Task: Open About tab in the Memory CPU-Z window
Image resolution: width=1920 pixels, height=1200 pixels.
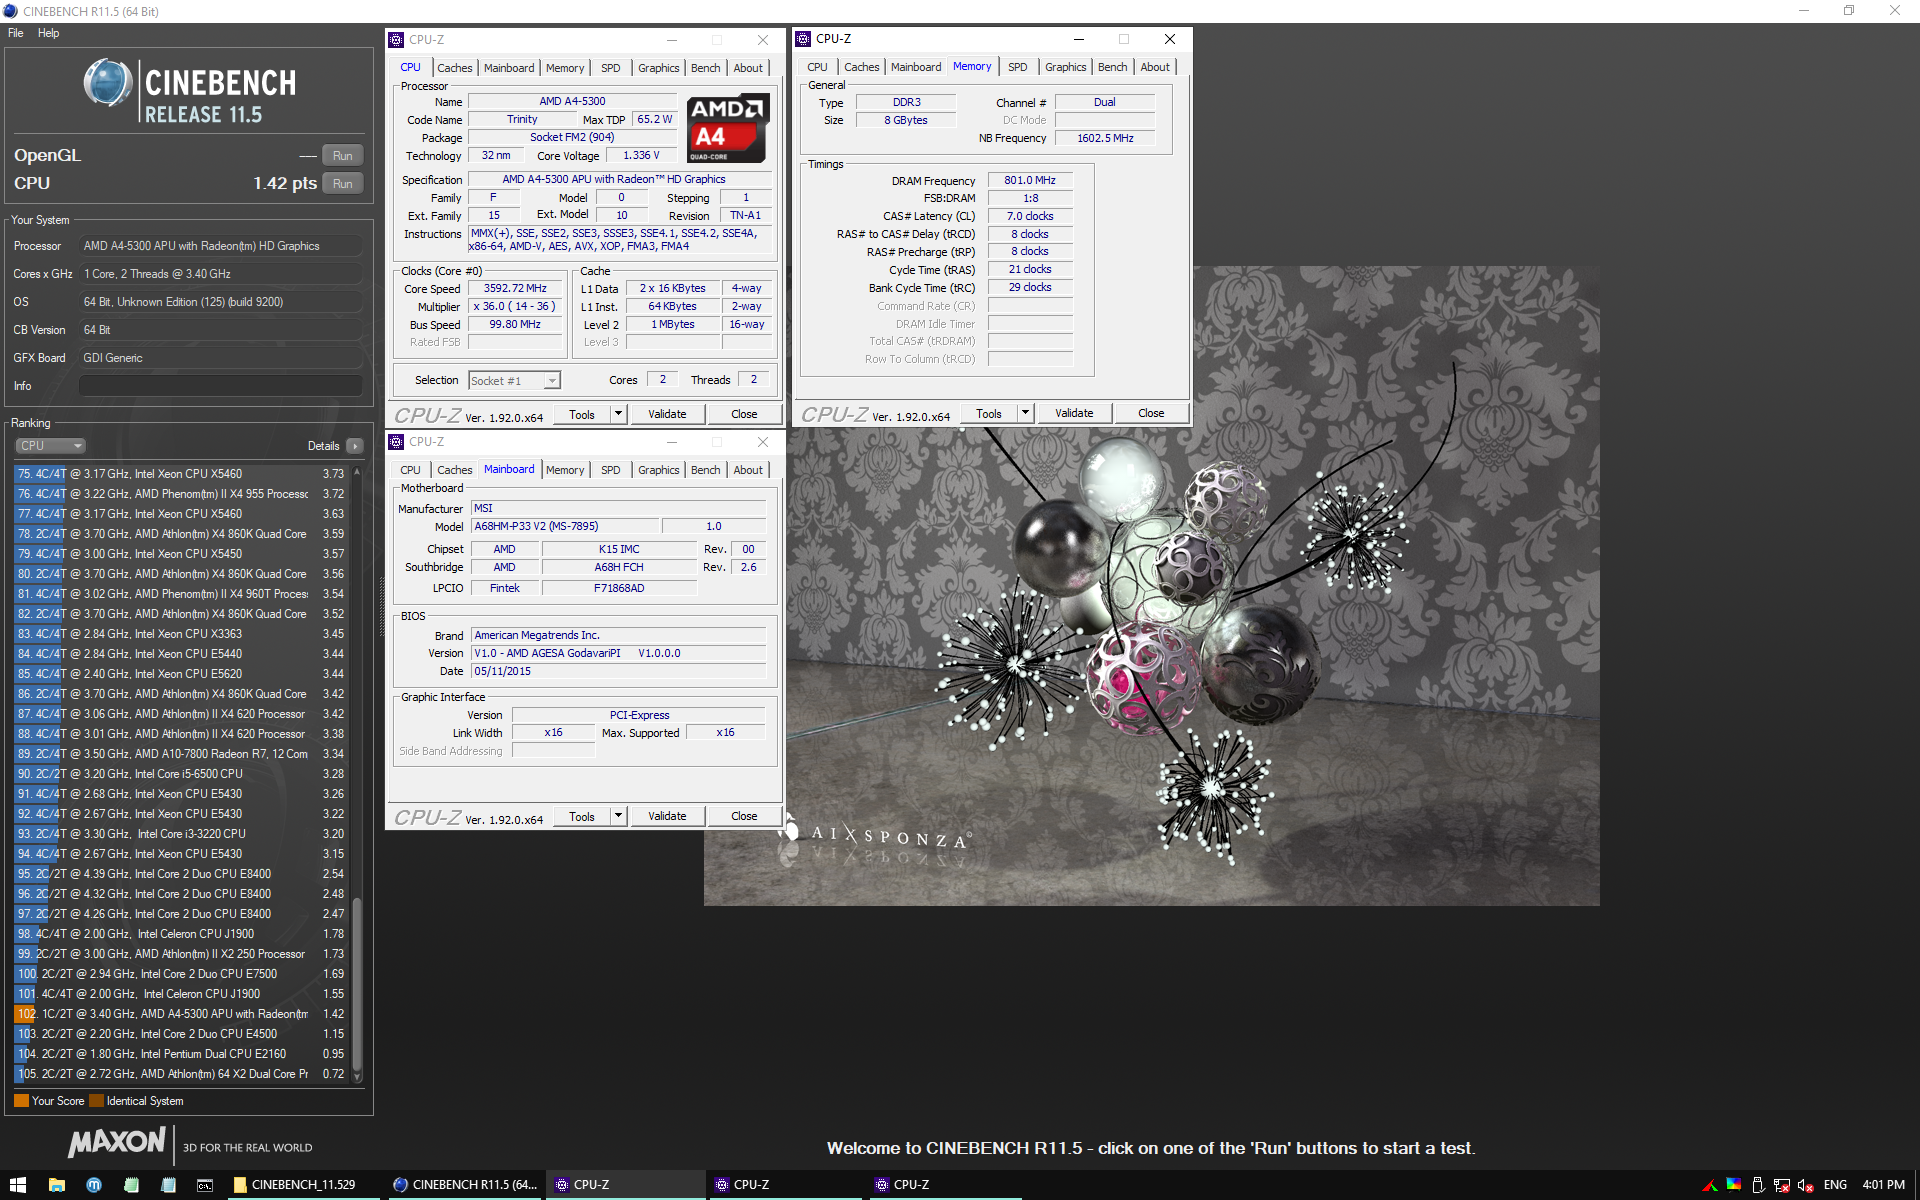Action: point(1155,67)
